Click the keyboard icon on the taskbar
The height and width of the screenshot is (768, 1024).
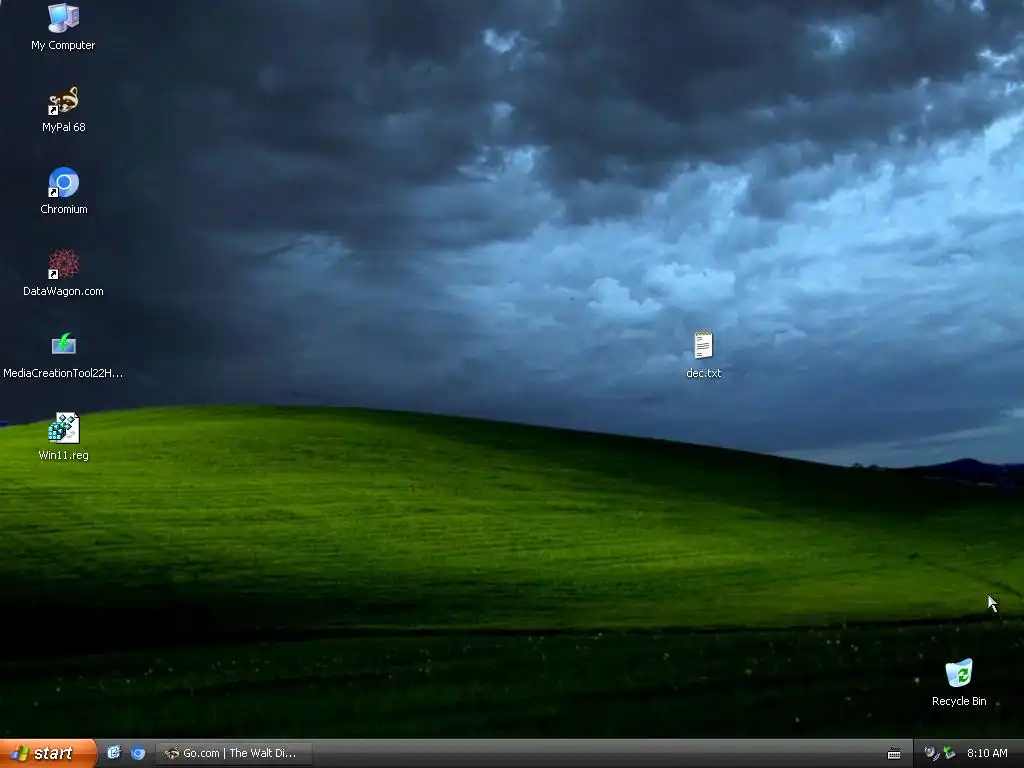894,754
